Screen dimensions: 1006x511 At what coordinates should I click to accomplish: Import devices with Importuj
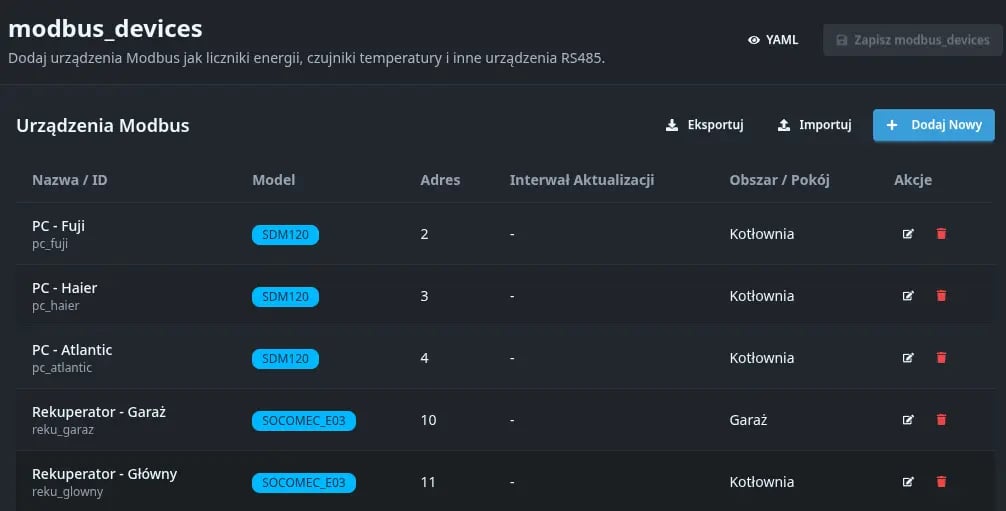point(814,125)
